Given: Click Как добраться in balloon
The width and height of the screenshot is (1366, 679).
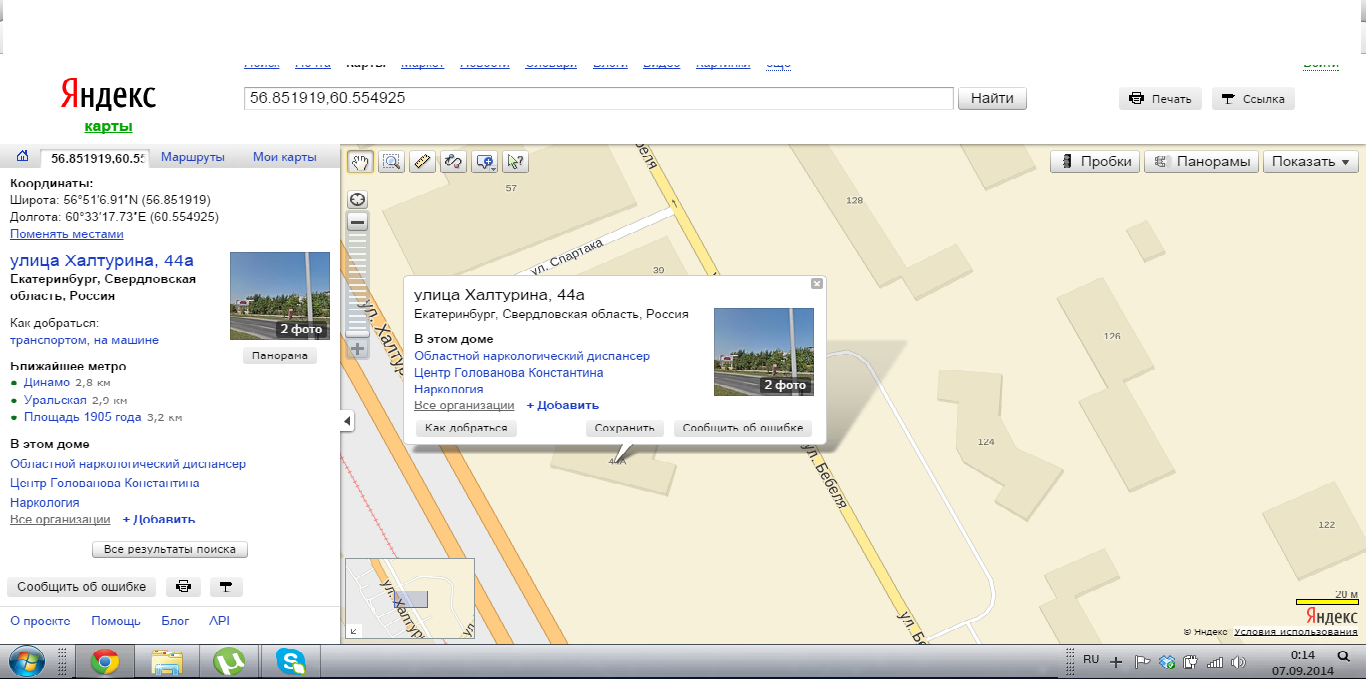Looking at the screenshot, I should click(466, 428).
